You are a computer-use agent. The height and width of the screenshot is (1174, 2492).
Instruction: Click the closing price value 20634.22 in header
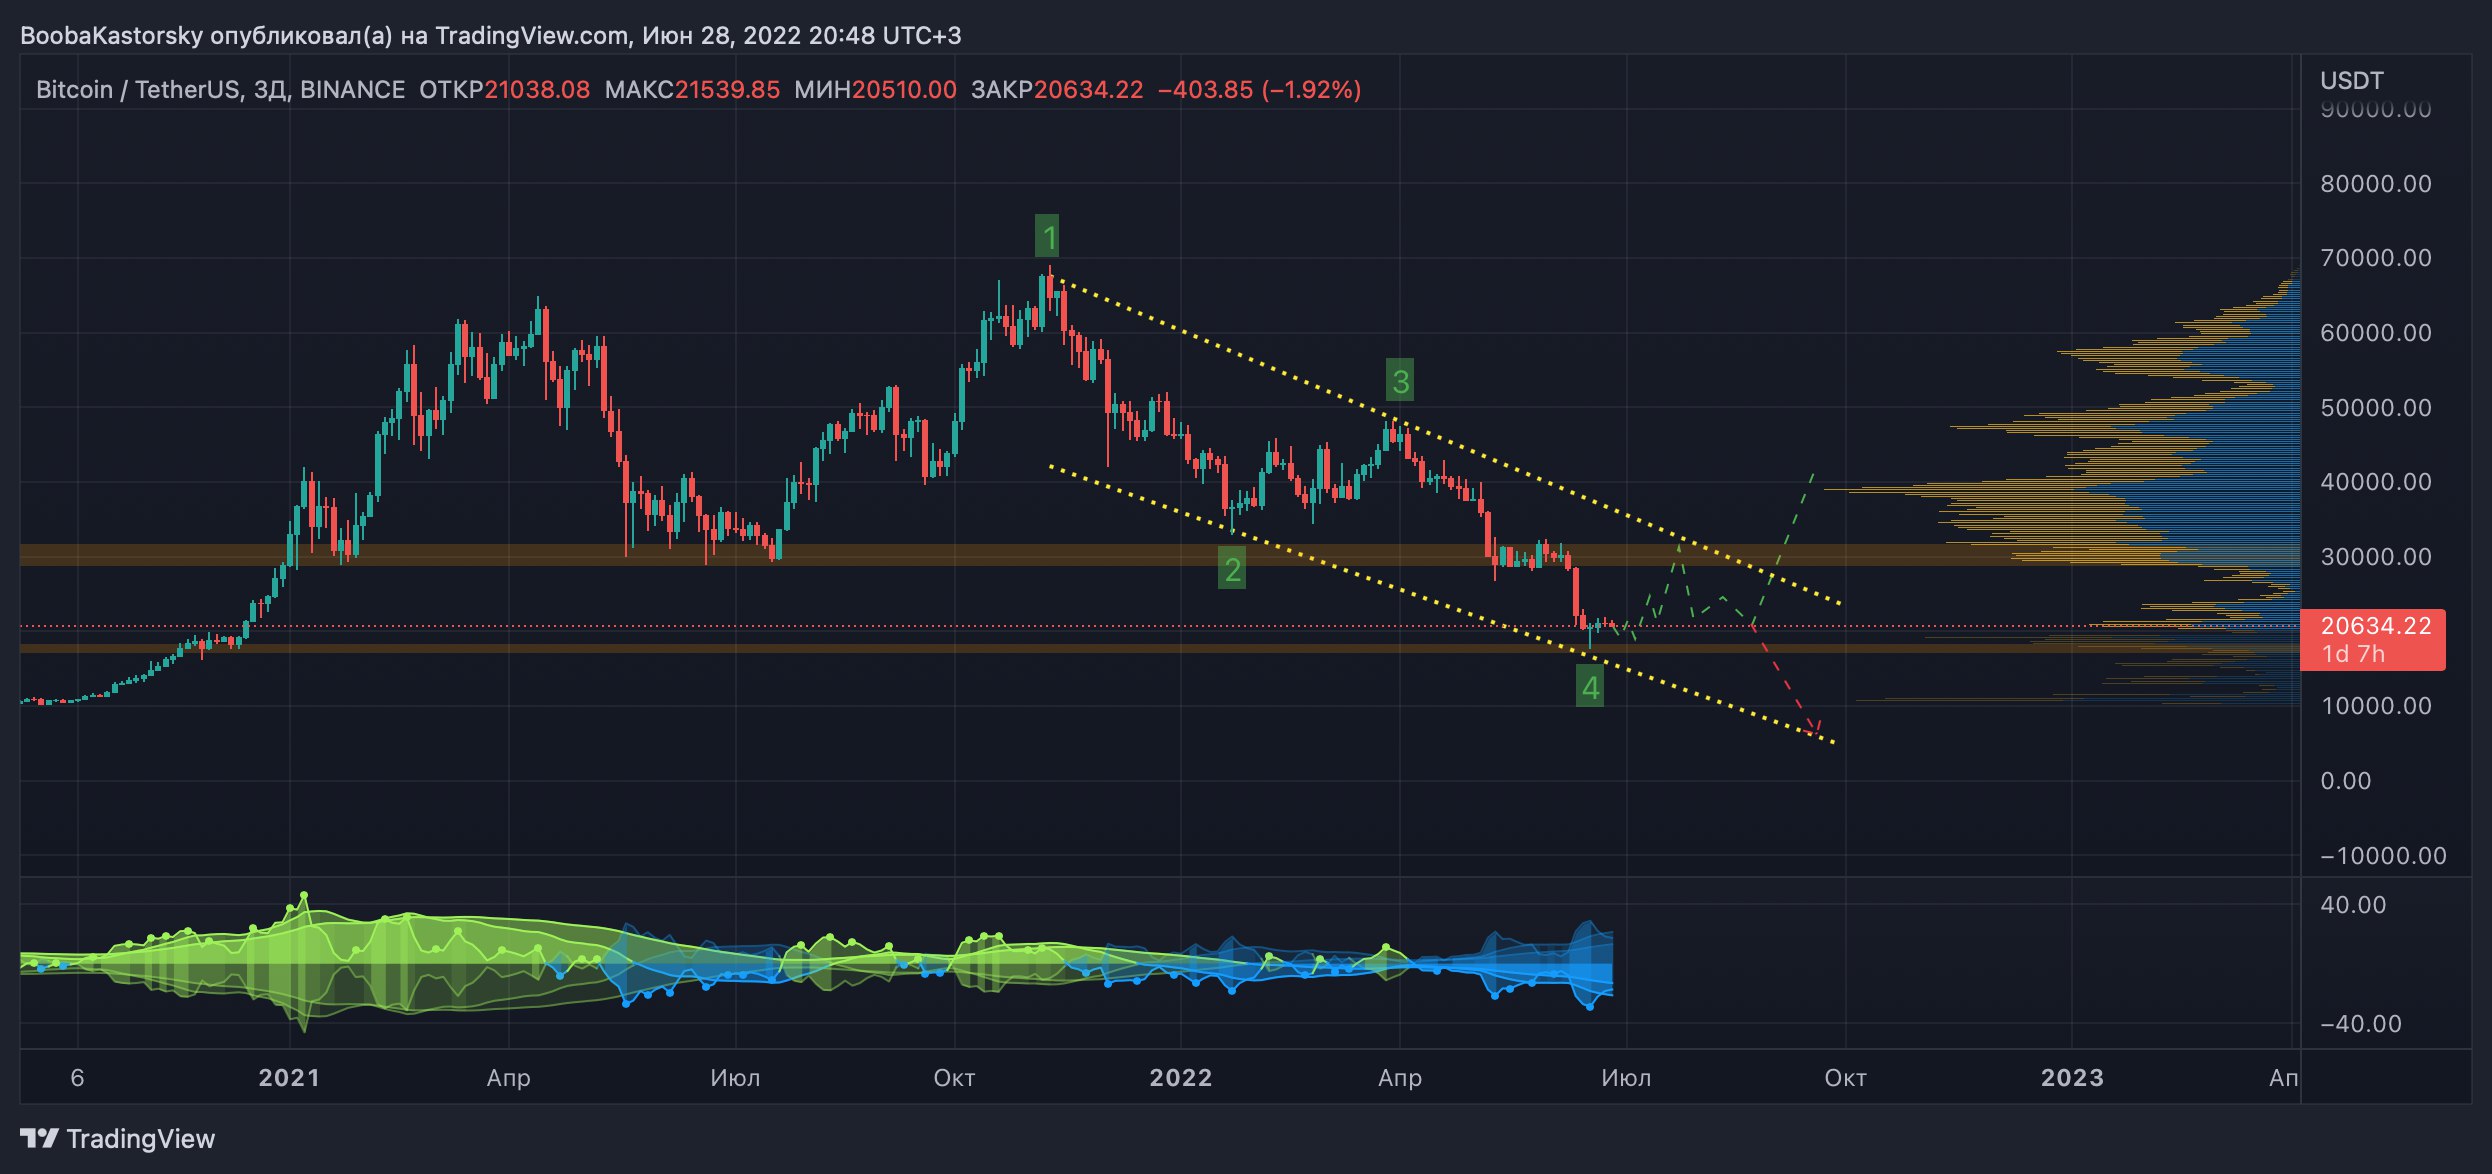pyautogui.click(x=1088, y=90)
